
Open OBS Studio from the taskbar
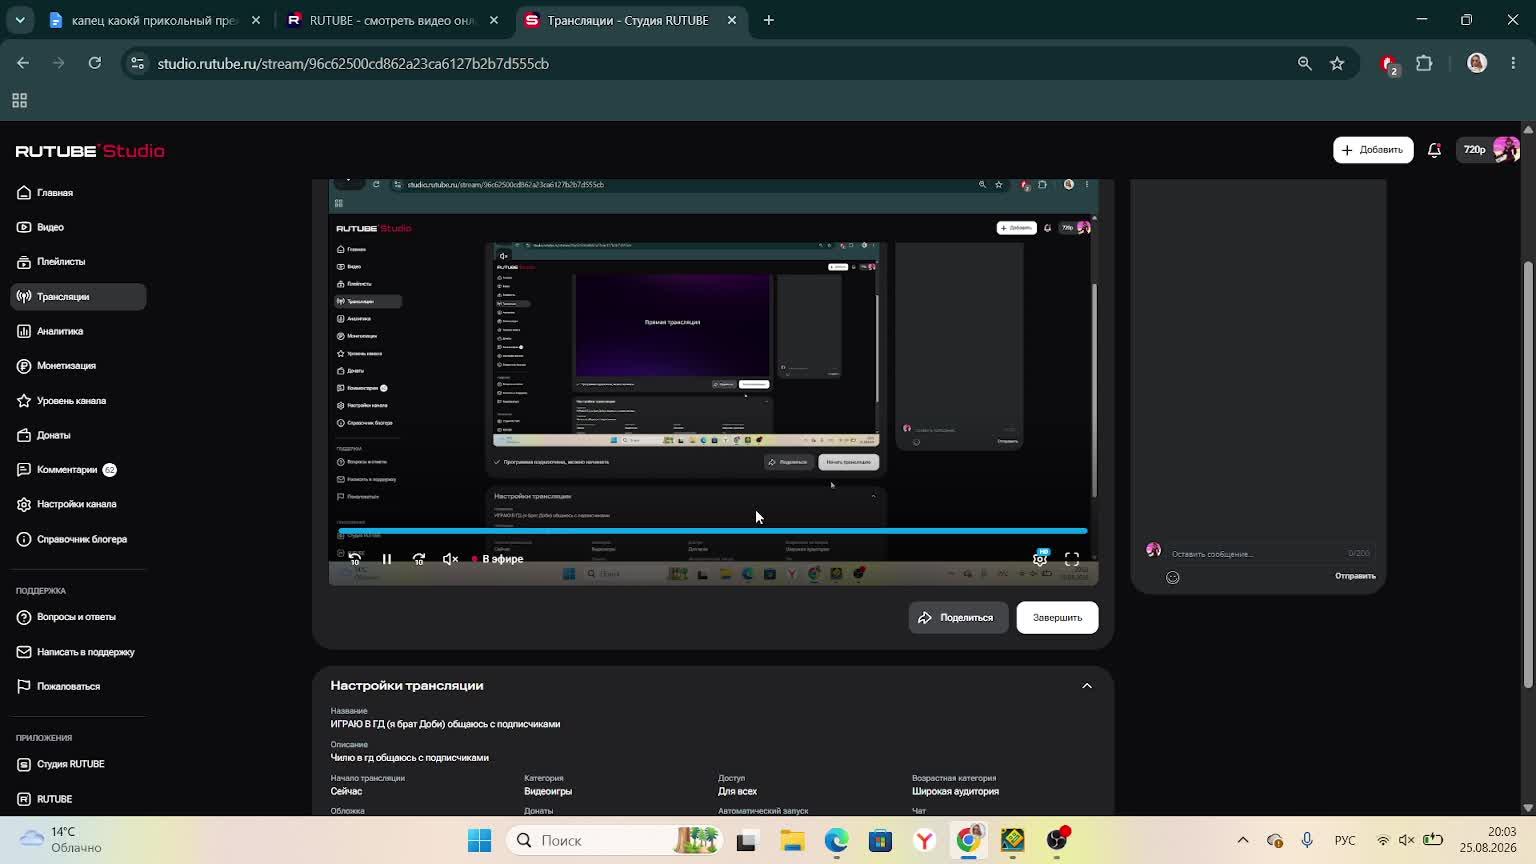[1057, 841]
